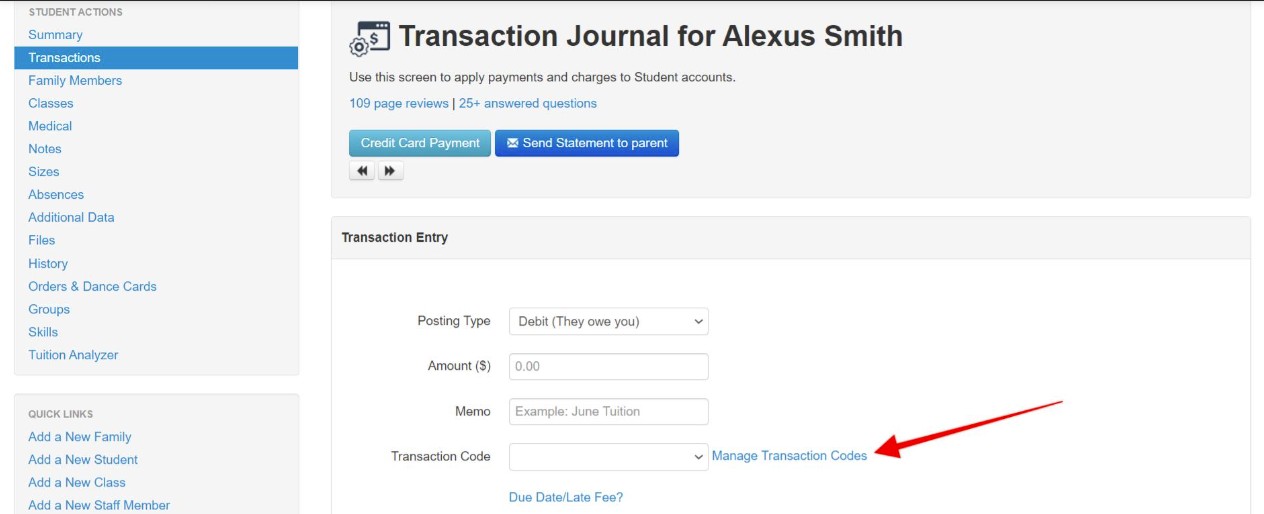Screen dimensions: 1264x514
Task: Click the Add a New Student quick link
Action: click(83, 460)
